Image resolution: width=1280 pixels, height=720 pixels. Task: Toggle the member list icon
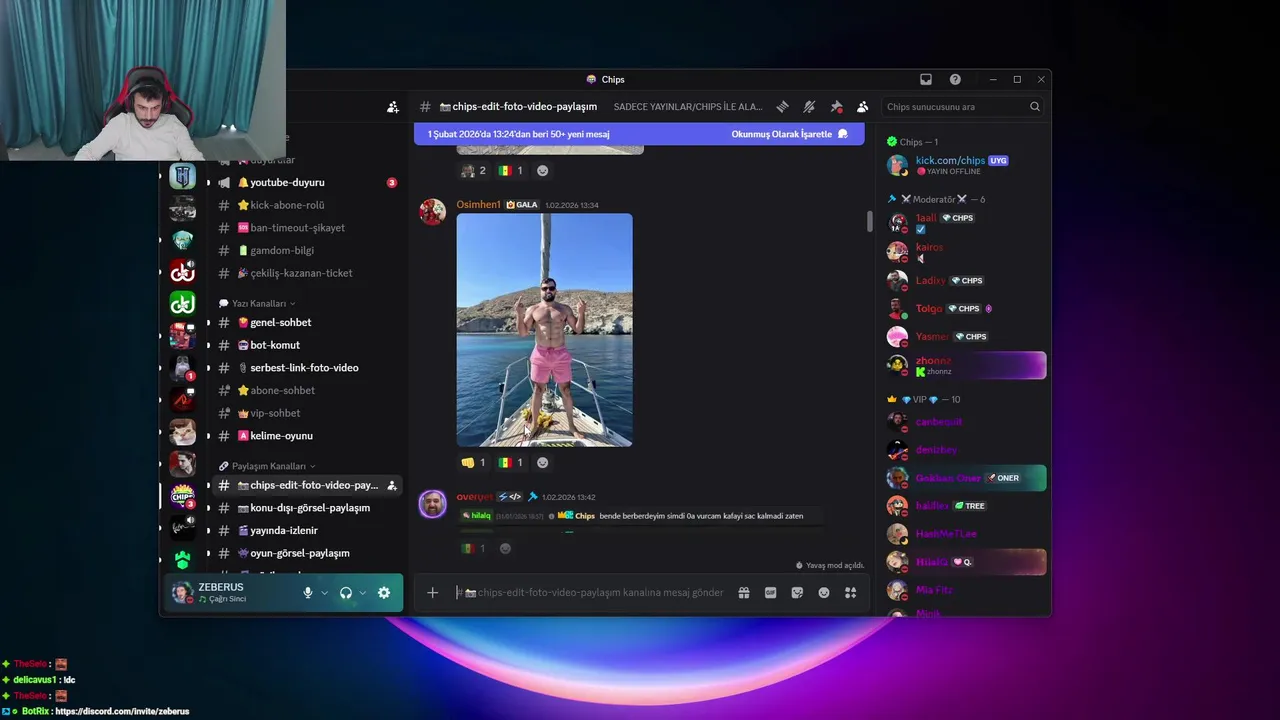click(862, 107)
